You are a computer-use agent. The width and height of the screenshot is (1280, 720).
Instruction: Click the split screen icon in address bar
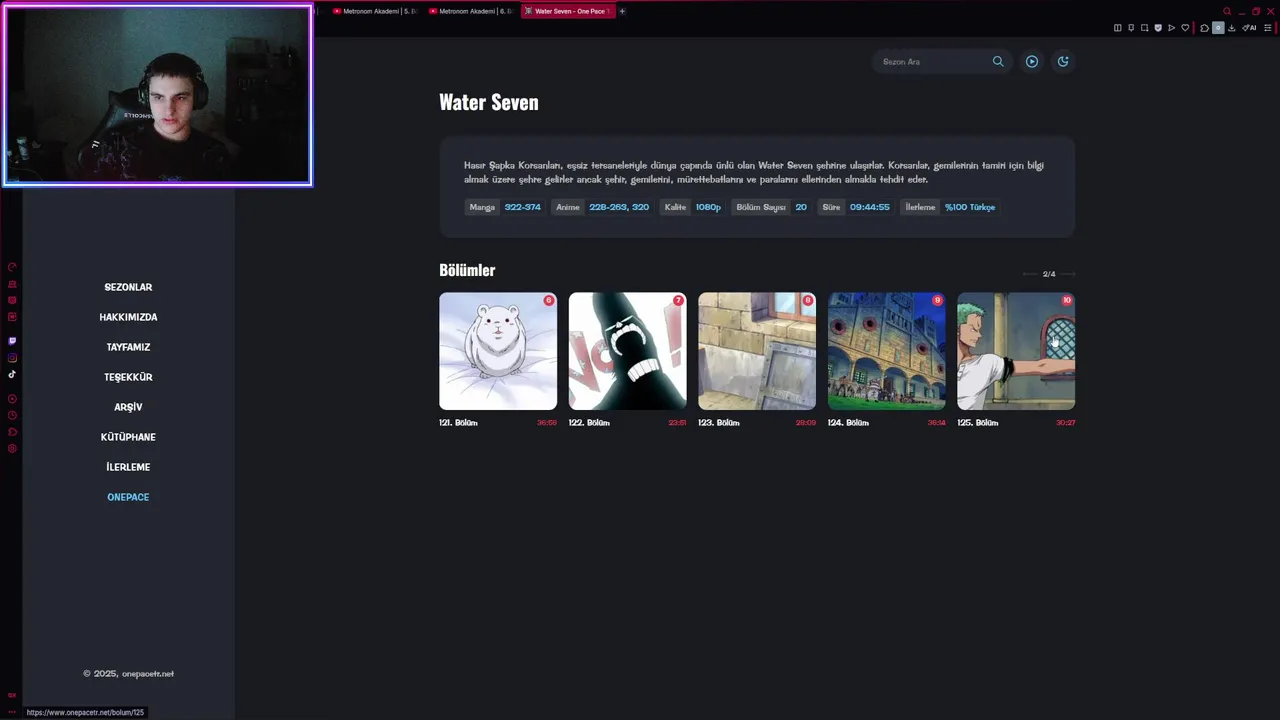pyautogui.click(x=1118, y=28)
